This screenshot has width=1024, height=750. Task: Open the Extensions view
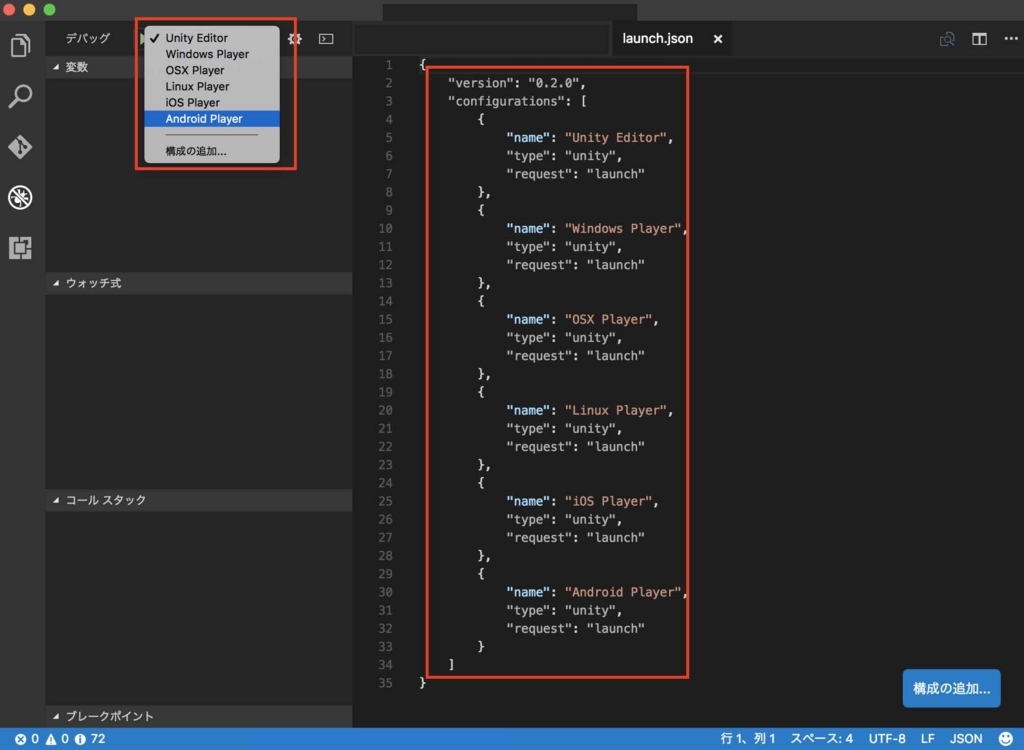pyautogui.click(x=20, y=248)
